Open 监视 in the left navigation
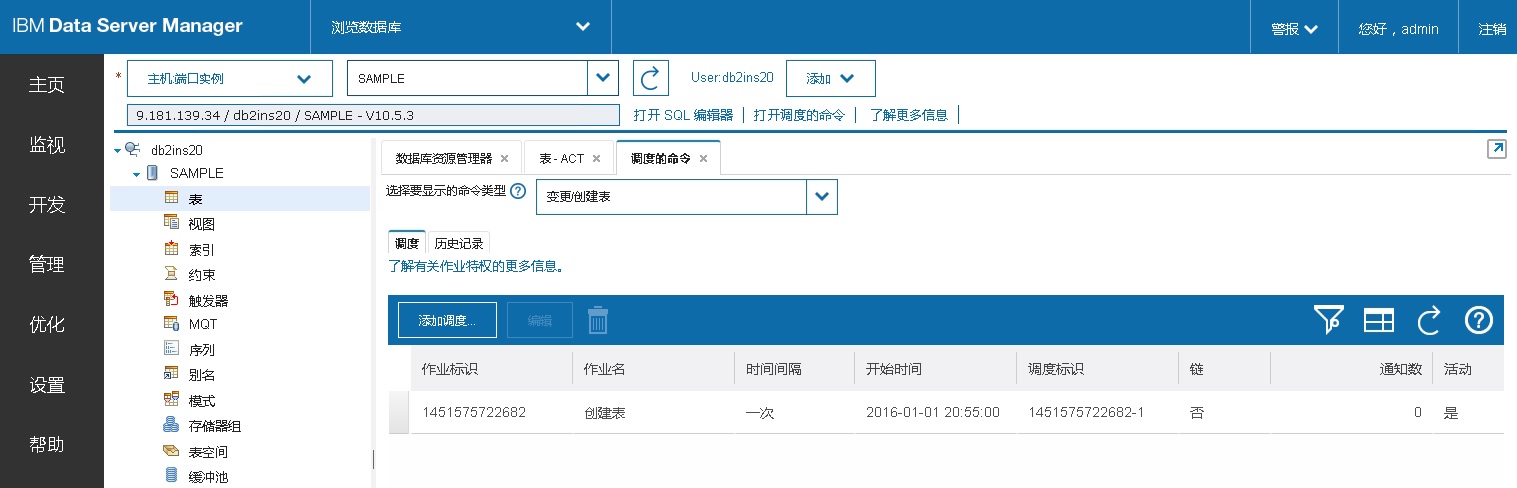Screen dimensions: 1517x488 [x=47, y=145]
